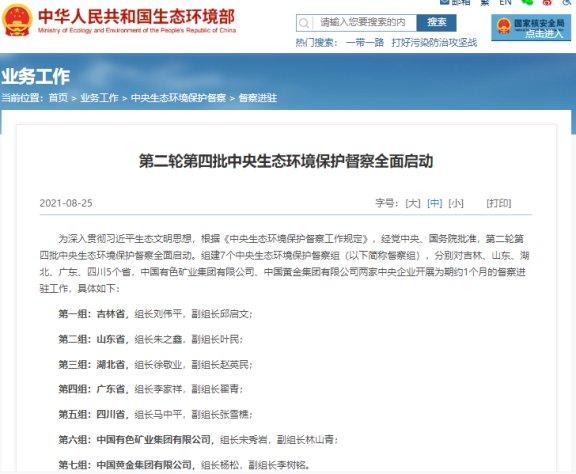This screenshot has height=474, width=576.
Task: Open 督察进驻 in the breadcrumb
Action: (x=258, y=98)
